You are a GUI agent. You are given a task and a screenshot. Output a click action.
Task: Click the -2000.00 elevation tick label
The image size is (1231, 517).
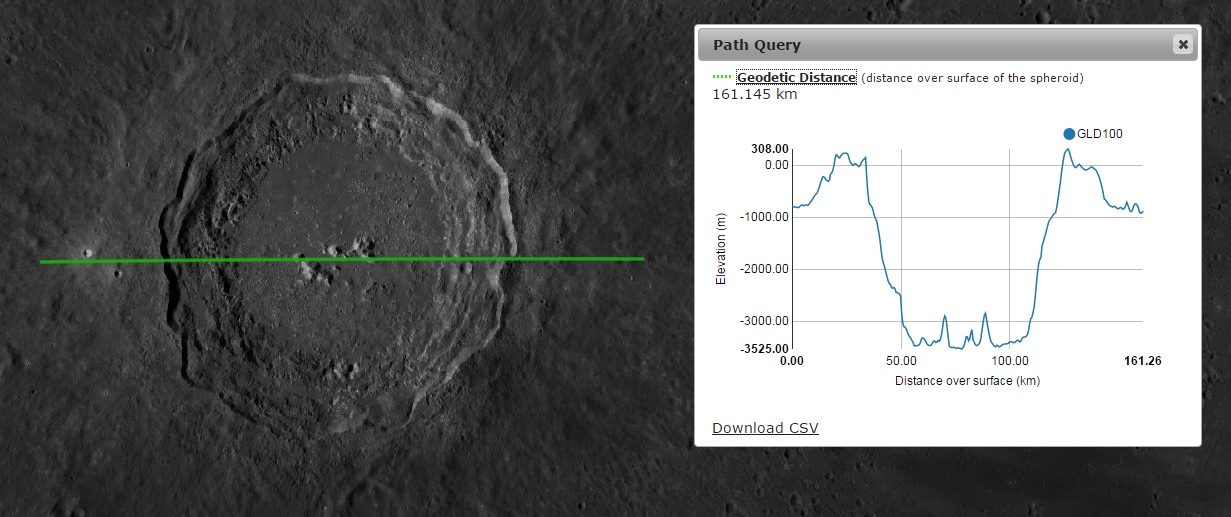(x=764, y=269)
